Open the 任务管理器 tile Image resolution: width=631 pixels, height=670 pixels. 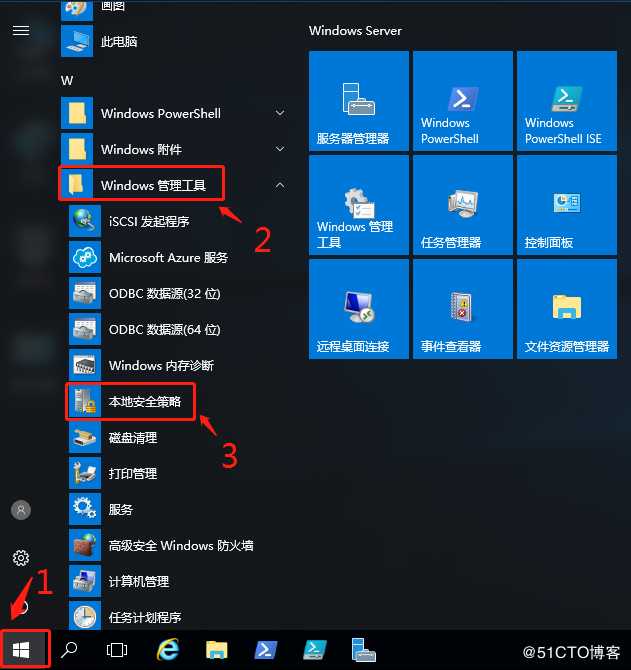click(x=463, y=205)
